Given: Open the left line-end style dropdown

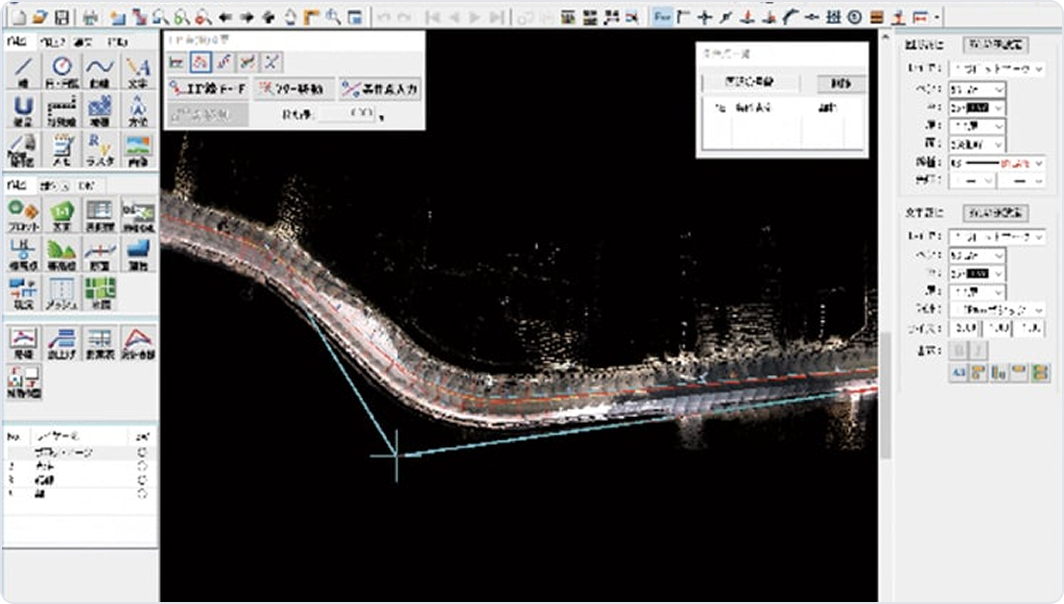Looking at the screenshot, I should click(x=972, y=181).
